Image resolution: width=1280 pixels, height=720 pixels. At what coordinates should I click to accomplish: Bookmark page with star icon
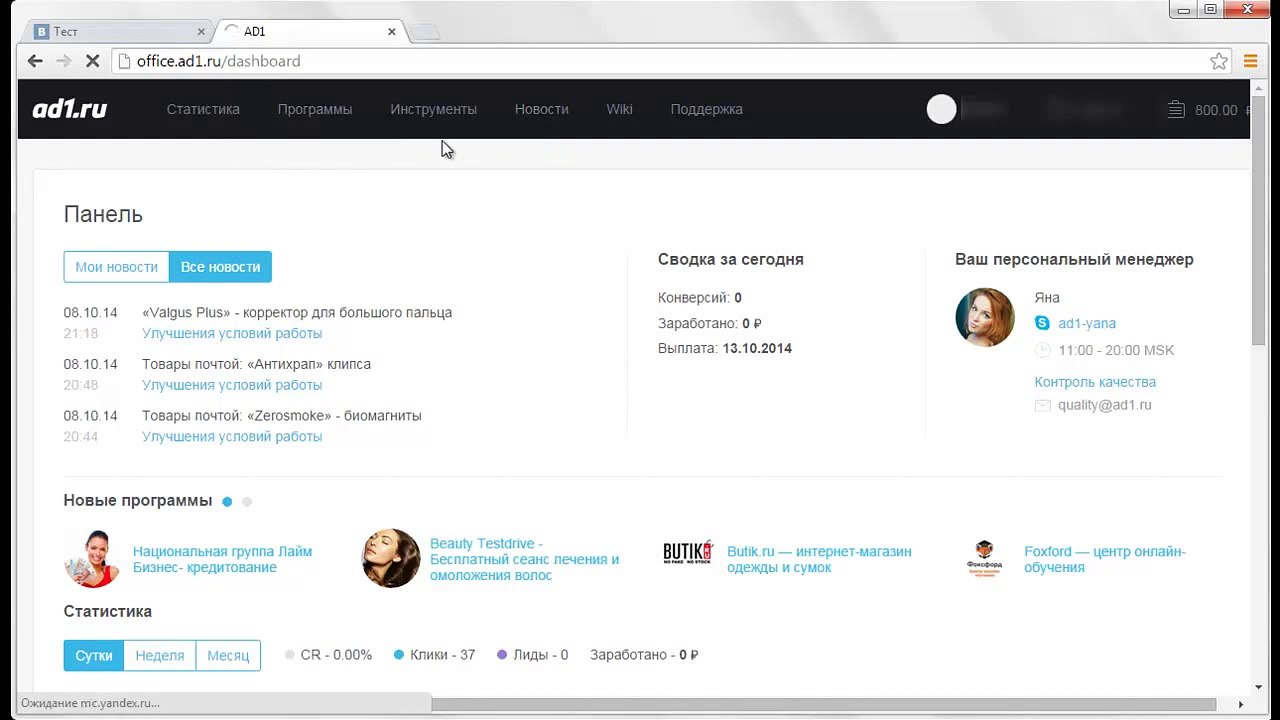(x=1219, y=61)
